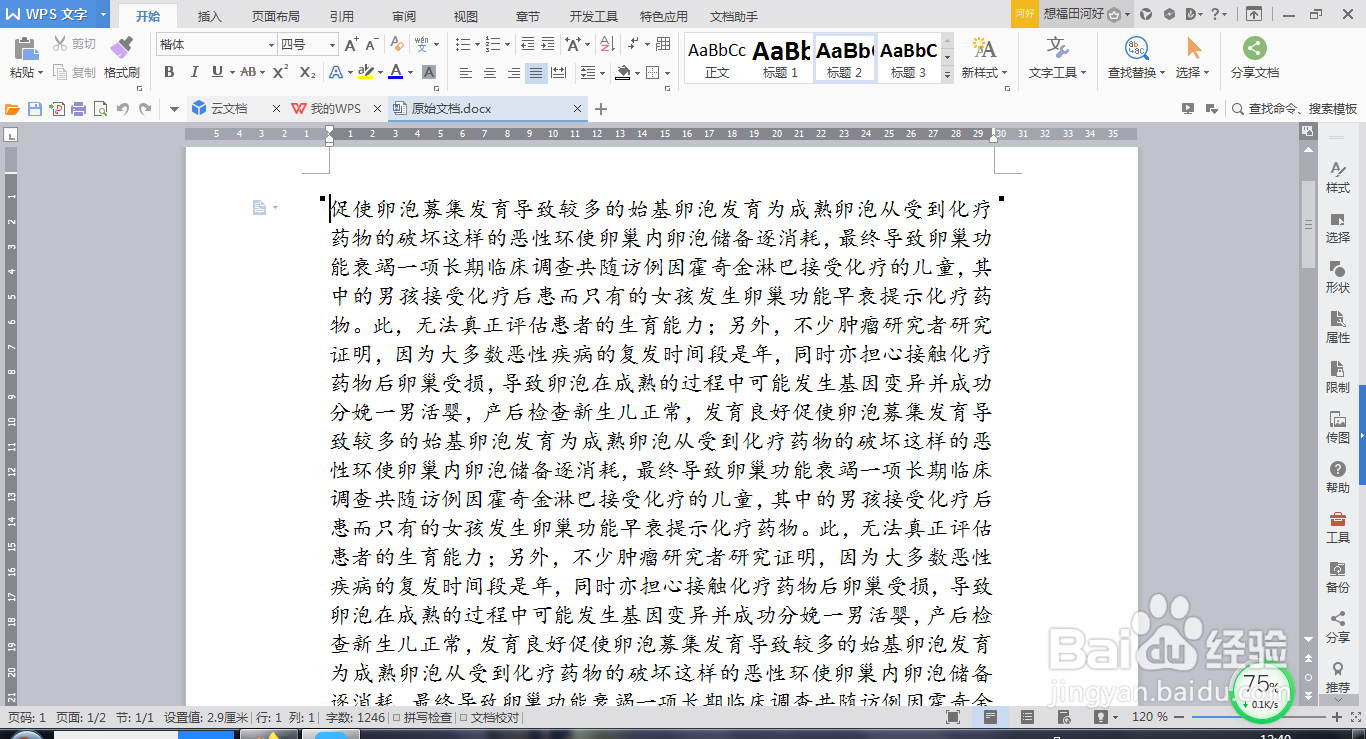Open the bullet list dropdown arrow
Image resolution: width=1366 pixels, height=739 pixels.
click(x=476, y=44)
